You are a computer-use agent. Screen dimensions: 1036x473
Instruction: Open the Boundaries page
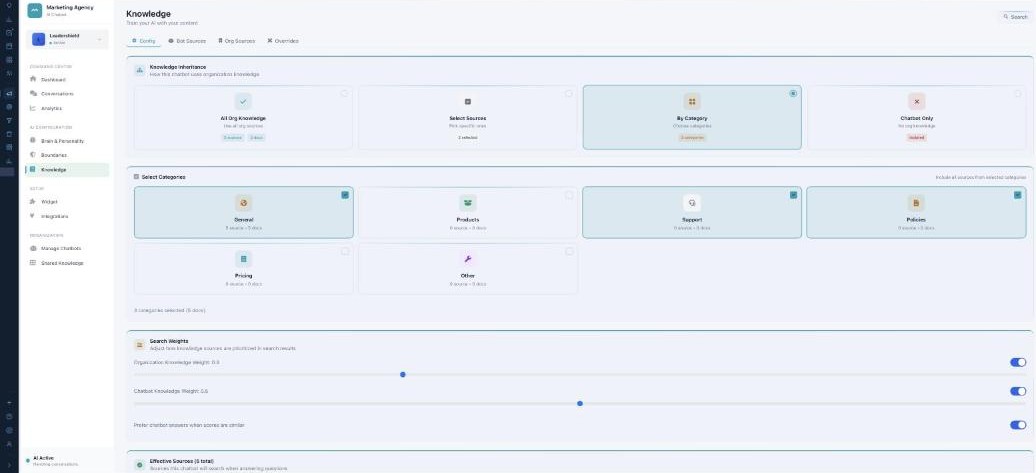66,155
